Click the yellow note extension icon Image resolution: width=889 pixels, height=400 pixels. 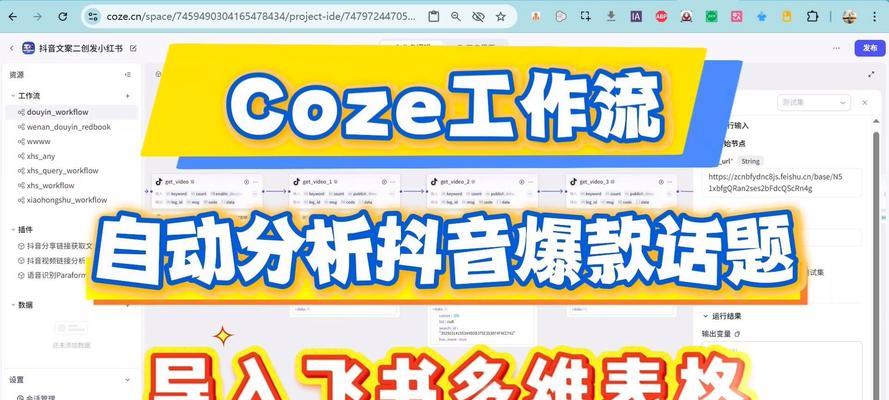pos(786,16)
